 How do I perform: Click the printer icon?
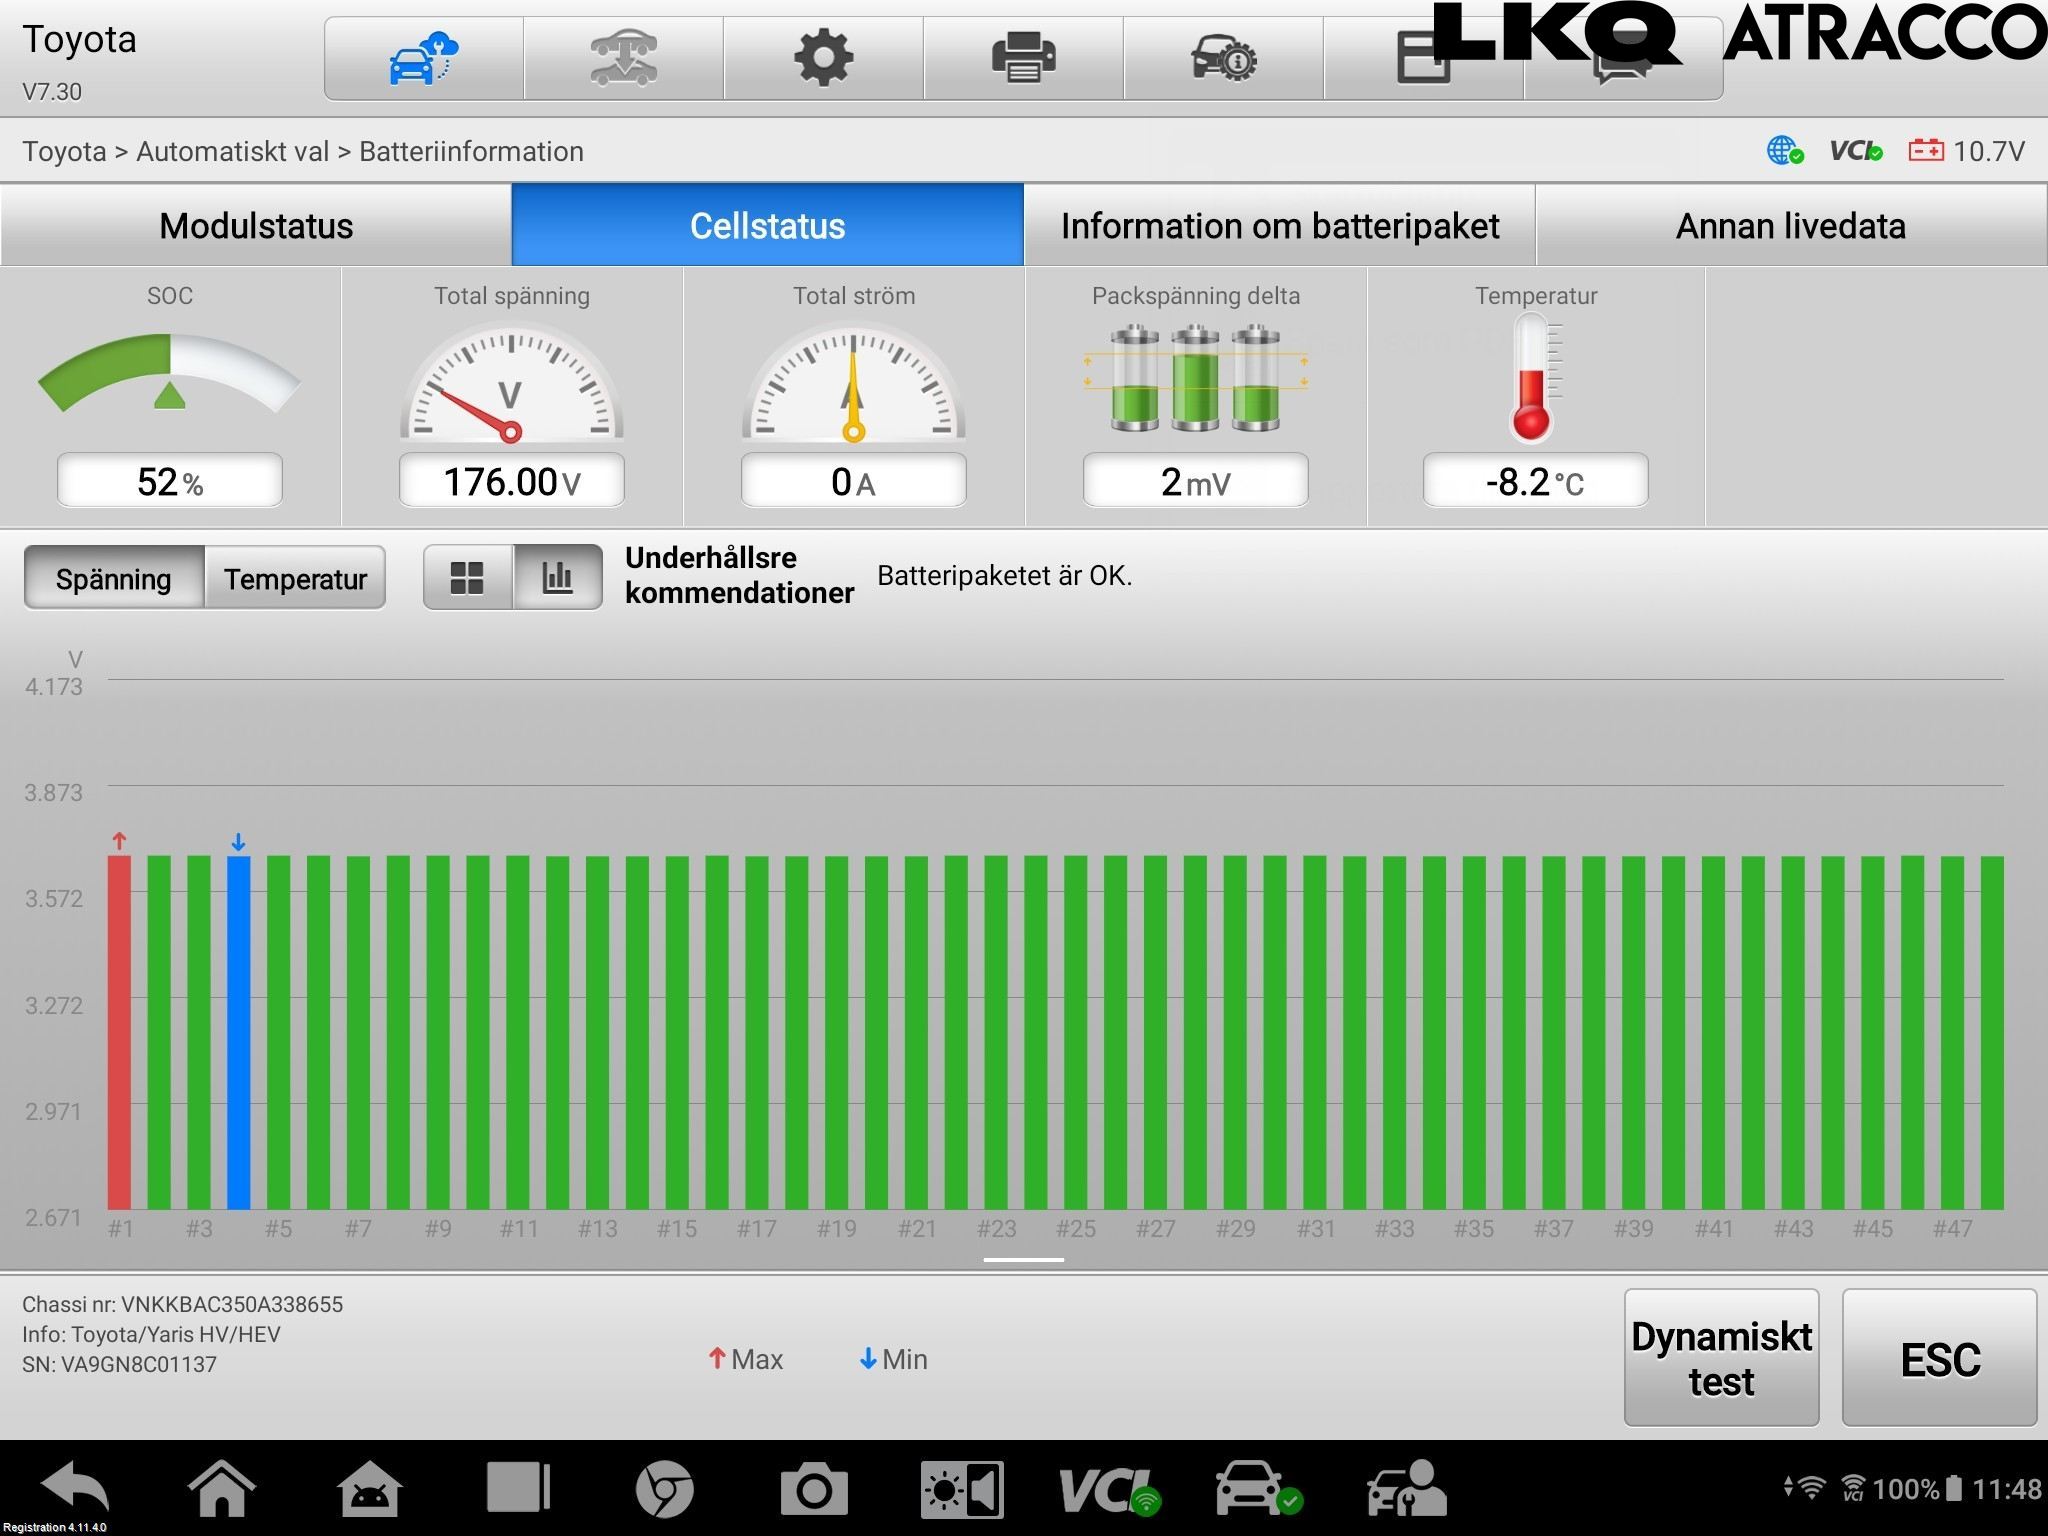[1023, 58]
